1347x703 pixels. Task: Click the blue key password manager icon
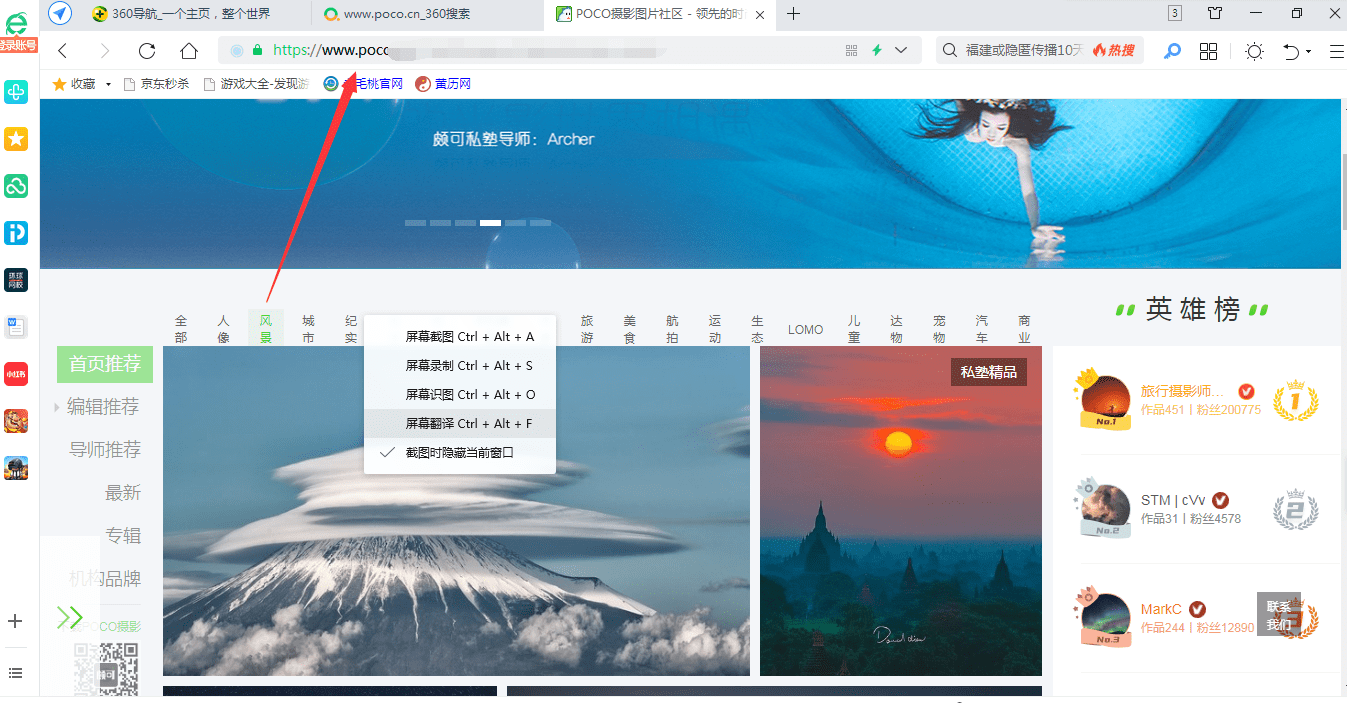pyautogui.click(x=1173, y=51)
